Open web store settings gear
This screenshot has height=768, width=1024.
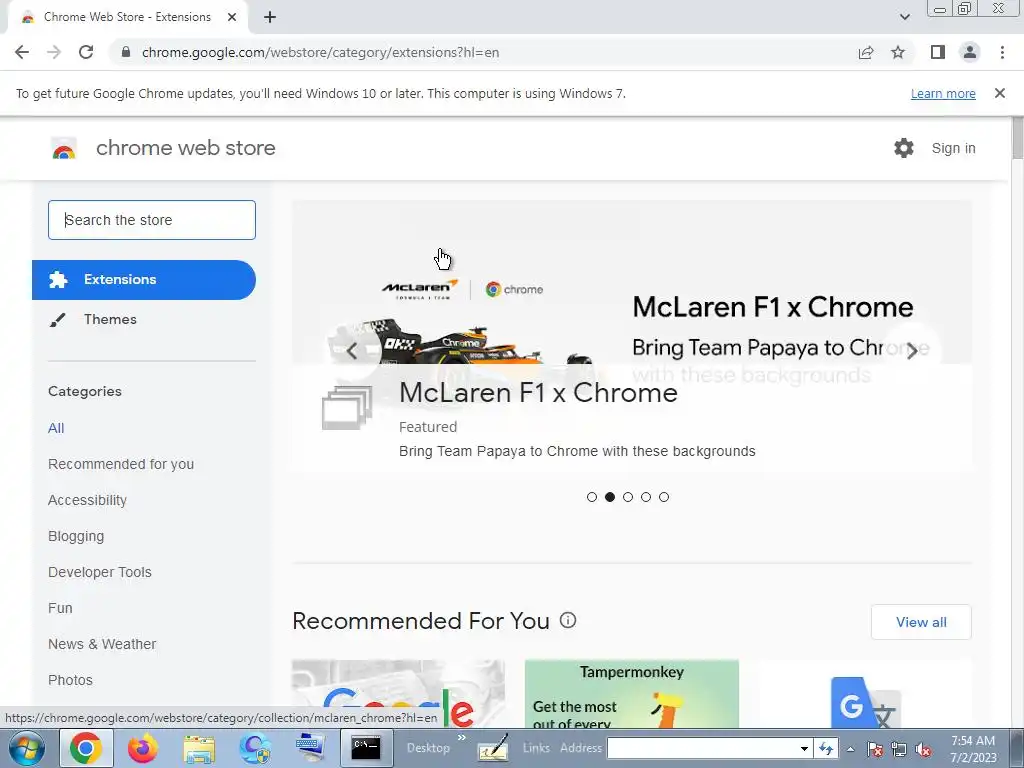[904, 148]
